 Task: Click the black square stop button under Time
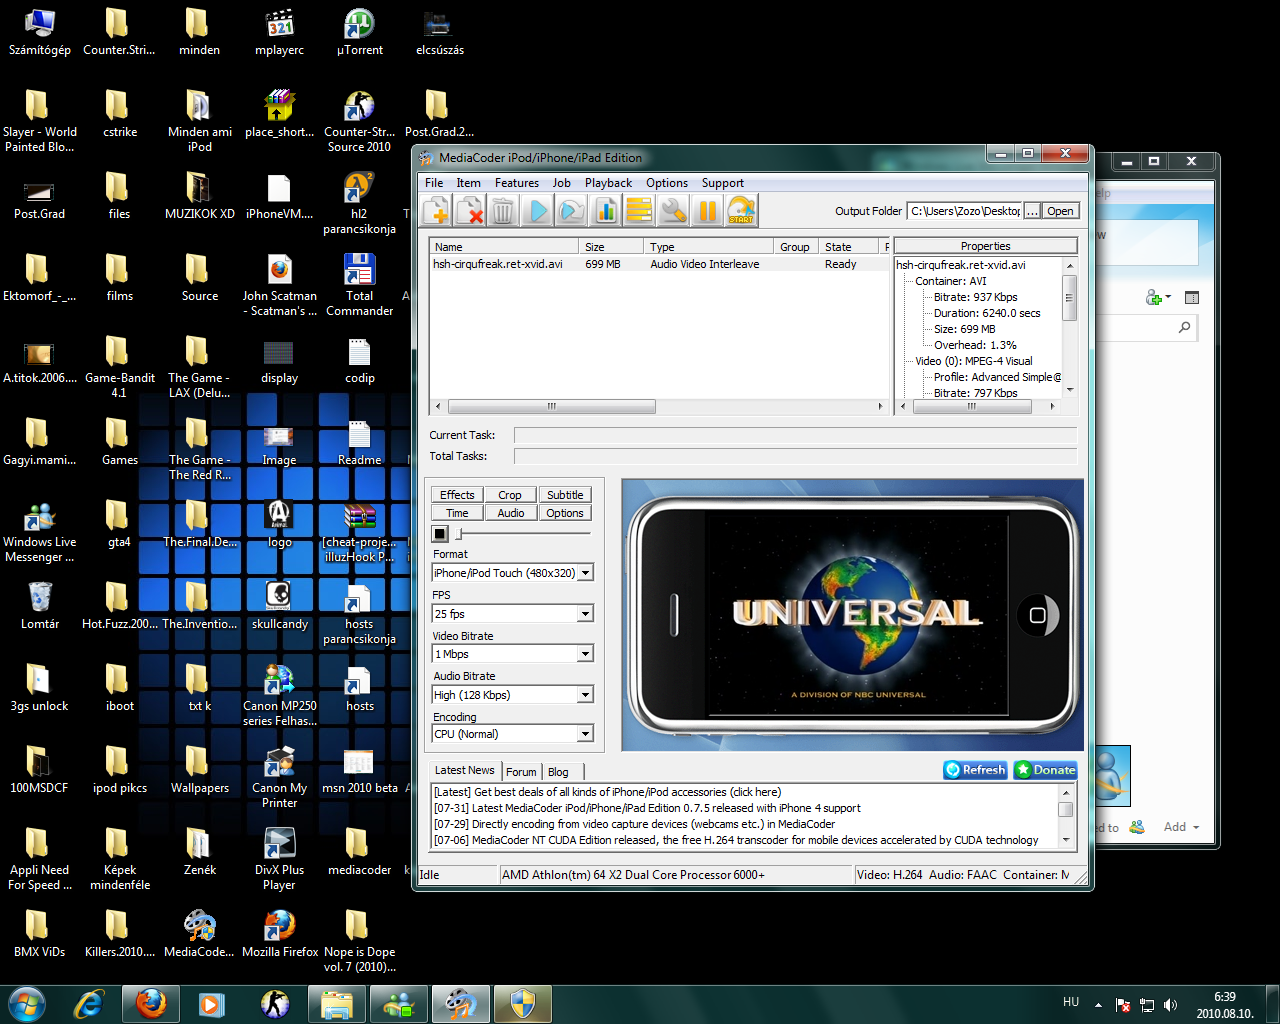coord(440,534)
